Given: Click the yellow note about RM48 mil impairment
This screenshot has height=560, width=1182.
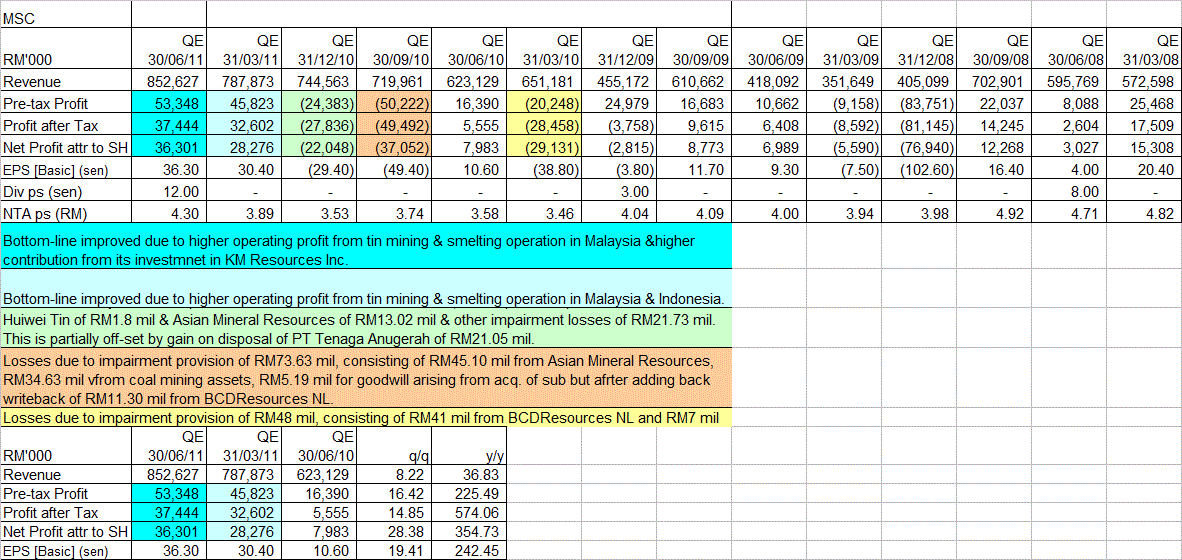Looking at the screenshot, I should 366,418.
